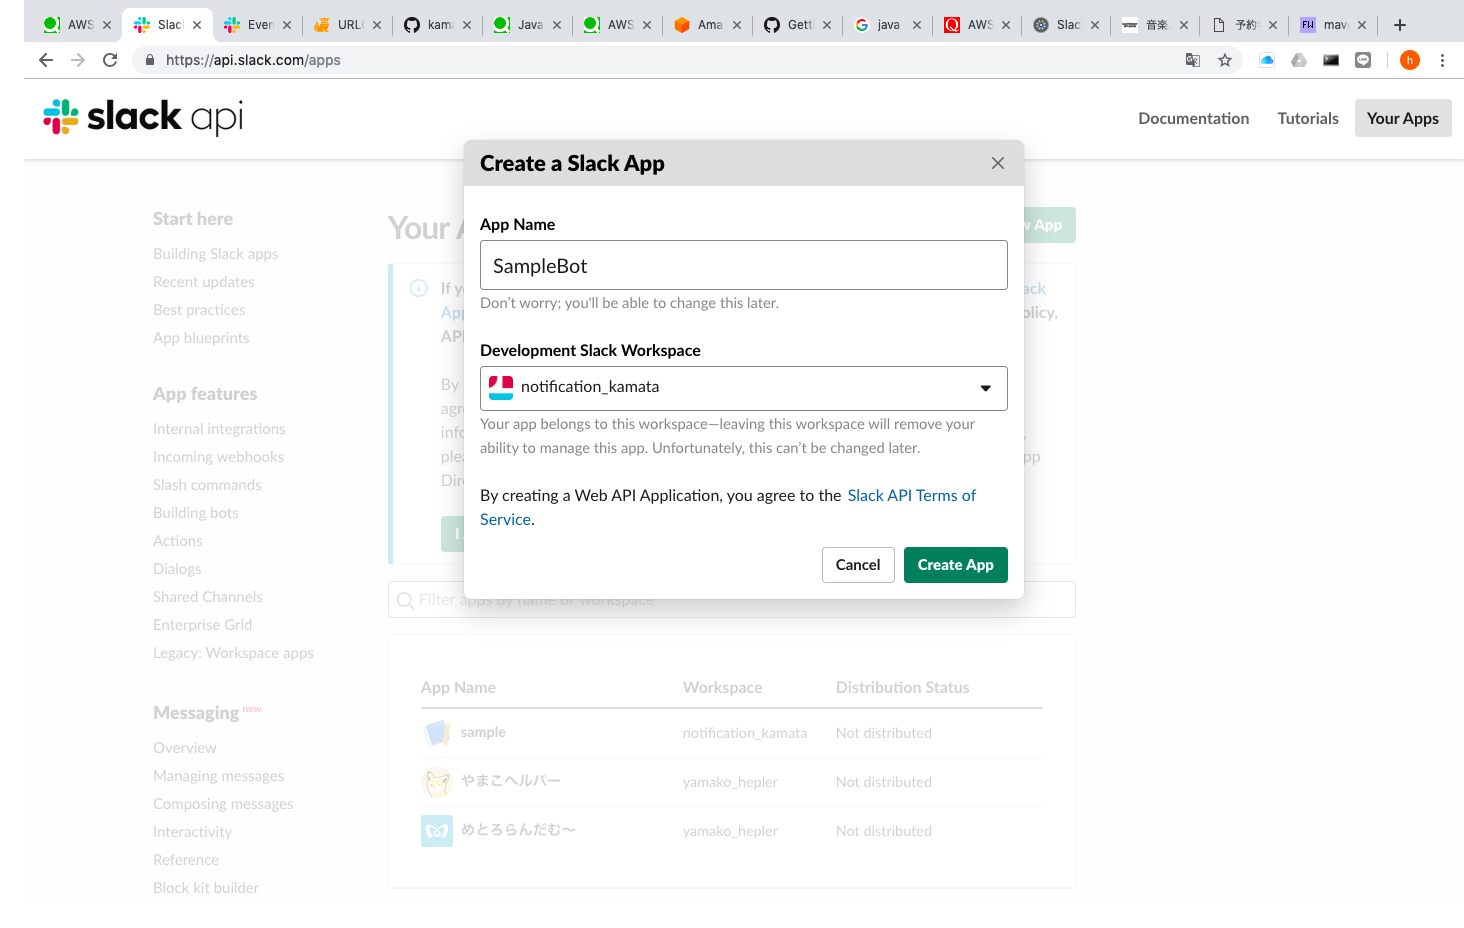Click the sample app icon thumbnail
Viewport: 1464px width, 928px height.
point(437,733)
